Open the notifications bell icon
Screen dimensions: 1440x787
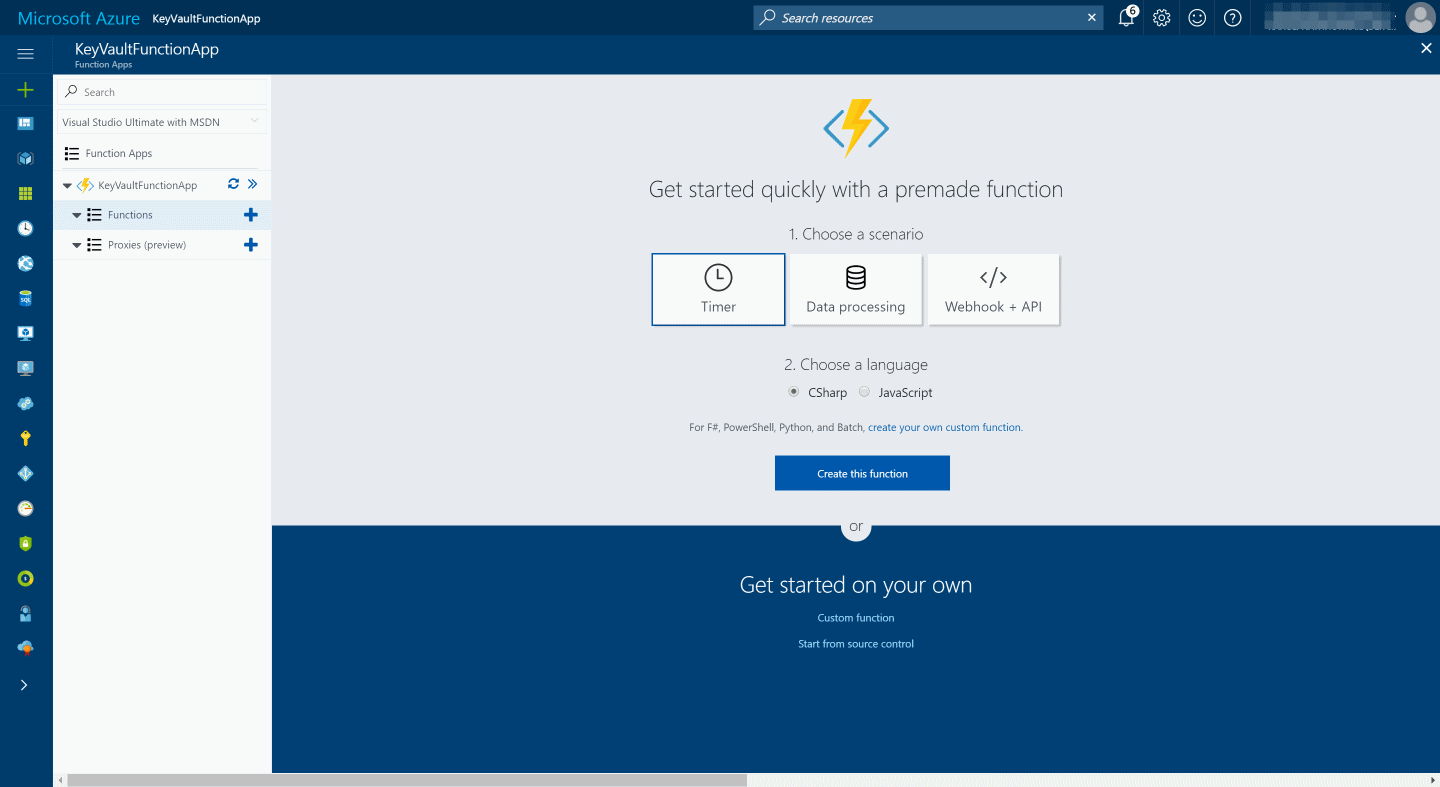pos(1127,17)
